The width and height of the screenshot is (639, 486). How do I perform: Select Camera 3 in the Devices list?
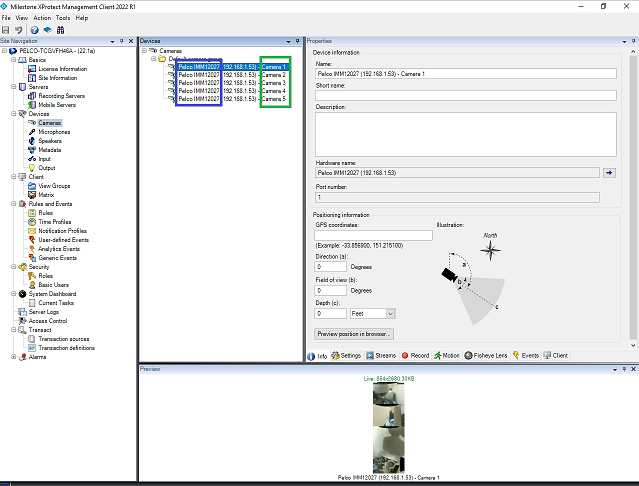pos(273,83)
